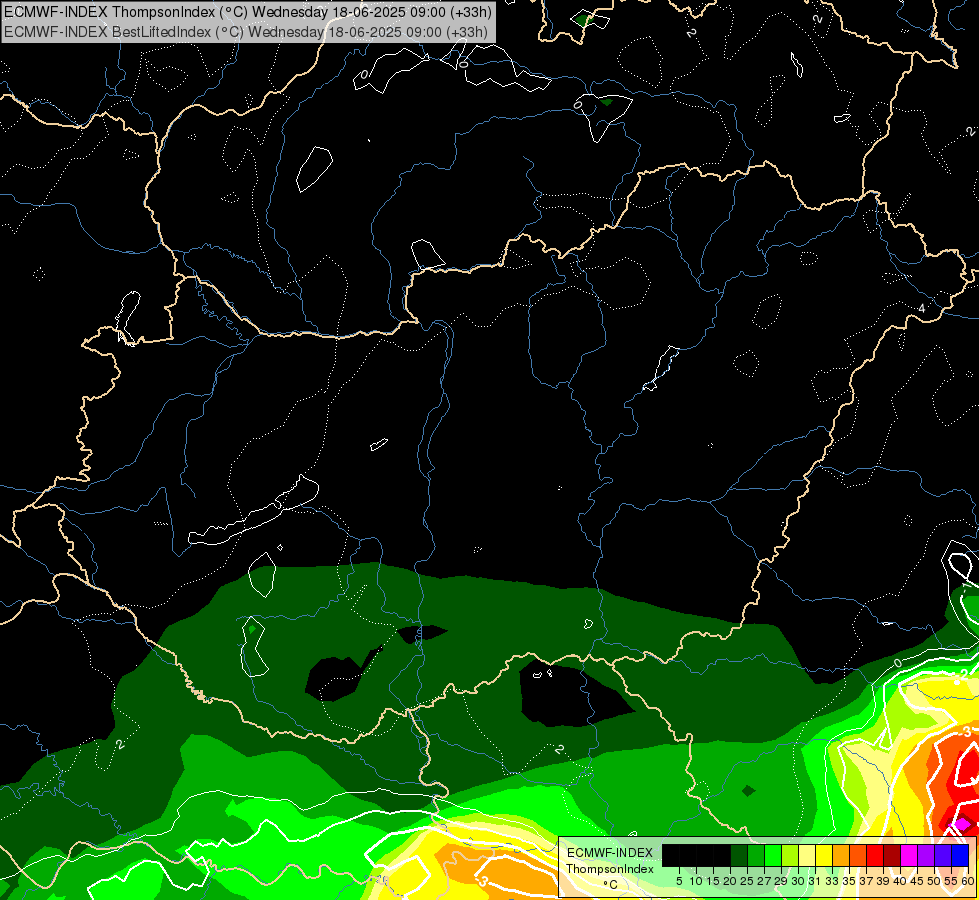This screenshot has height=900, width=979.
Task: Click the ECMWF-INDEX ThompsonIndex title line
Action: point(248,11)
